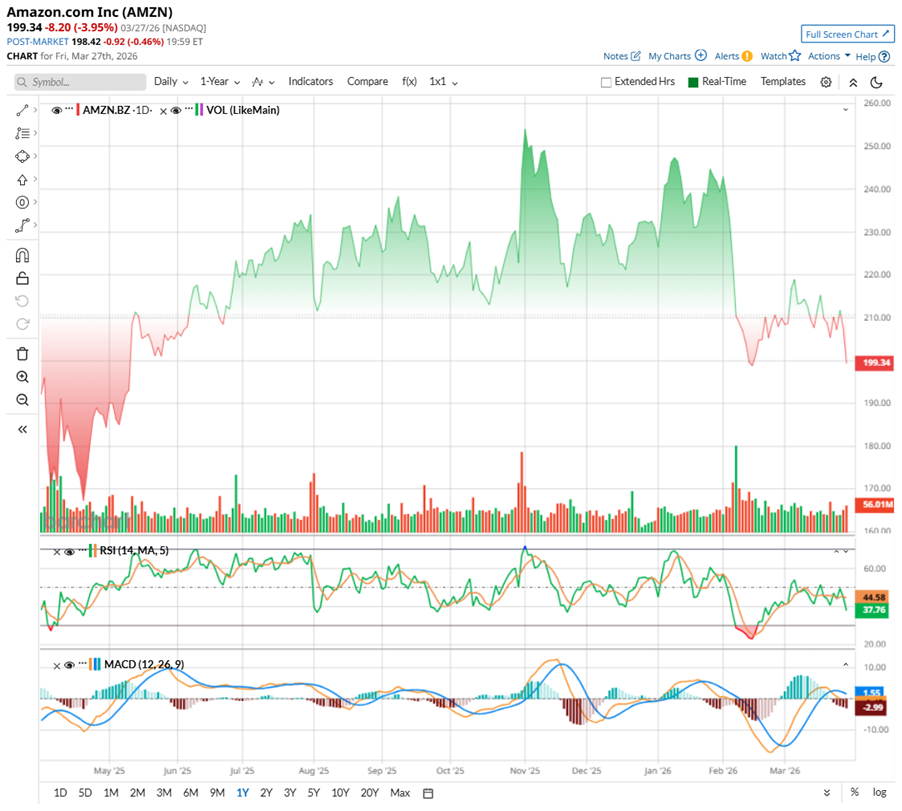Toggle the Real-Time data option
The image size is (902, 811).
click(693, 82)
